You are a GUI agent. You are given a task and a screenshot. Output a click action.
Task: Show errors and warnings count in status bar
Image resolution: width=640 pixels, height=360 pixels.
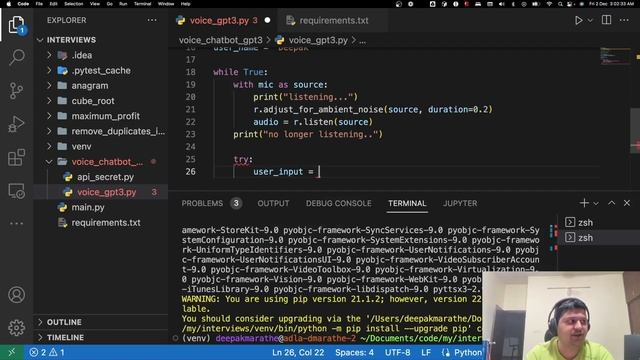click(47, 352)
